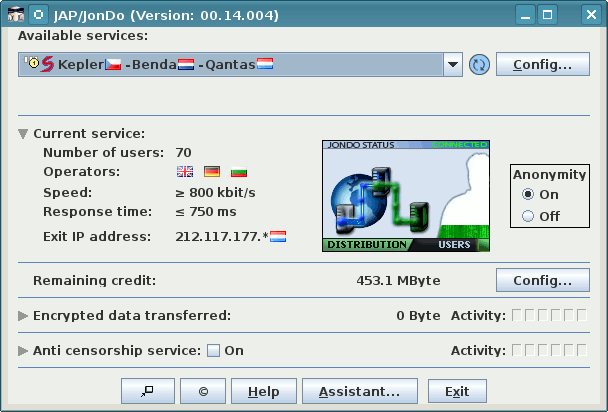Click the Encrypted data Activity indicator bar
The image size is (608, 412).
(x=549, y=315)
